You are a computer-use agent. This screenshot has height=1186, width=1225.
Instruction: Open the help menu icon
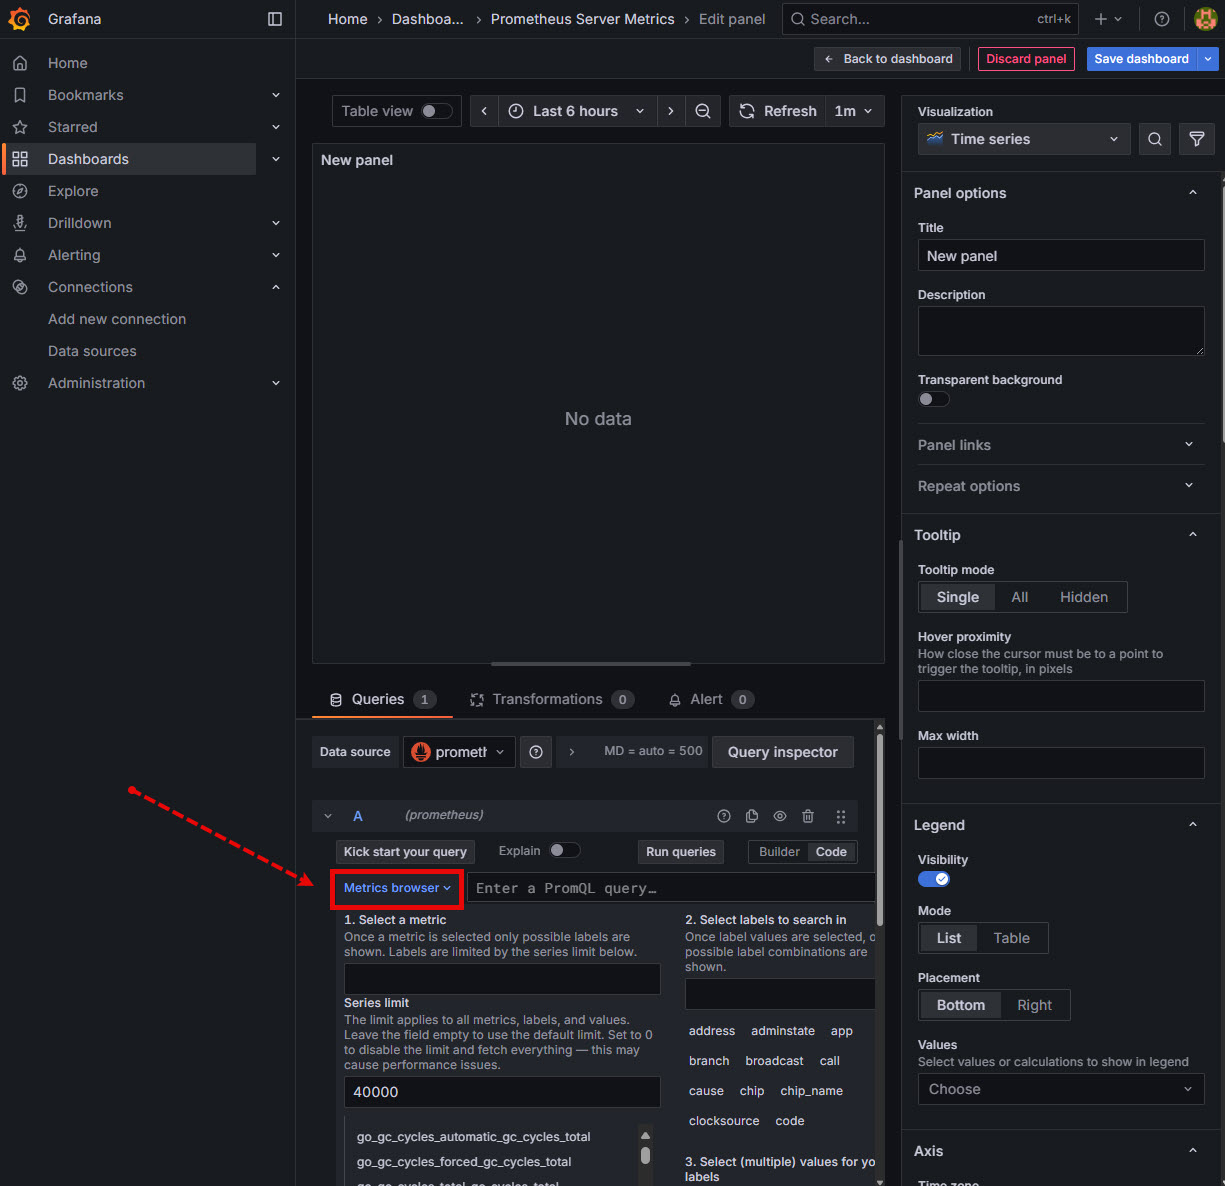tap(1162, 19)
